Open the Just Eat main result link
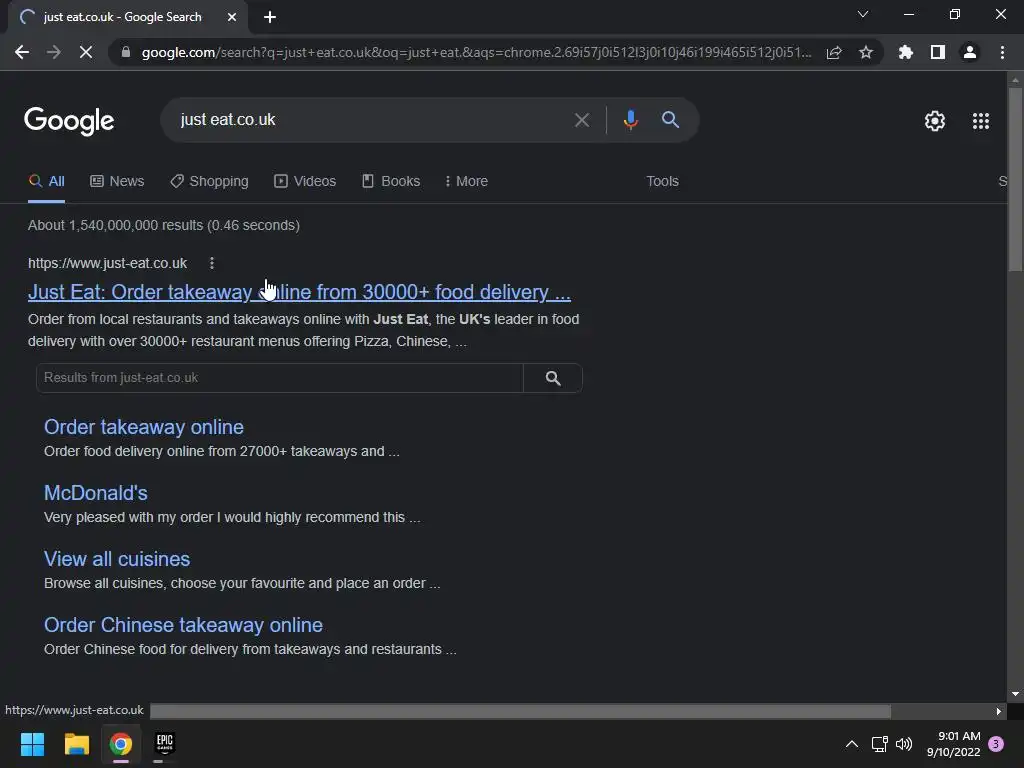The height and width of the screenshot is (768, 1024). tap(299, 292)
